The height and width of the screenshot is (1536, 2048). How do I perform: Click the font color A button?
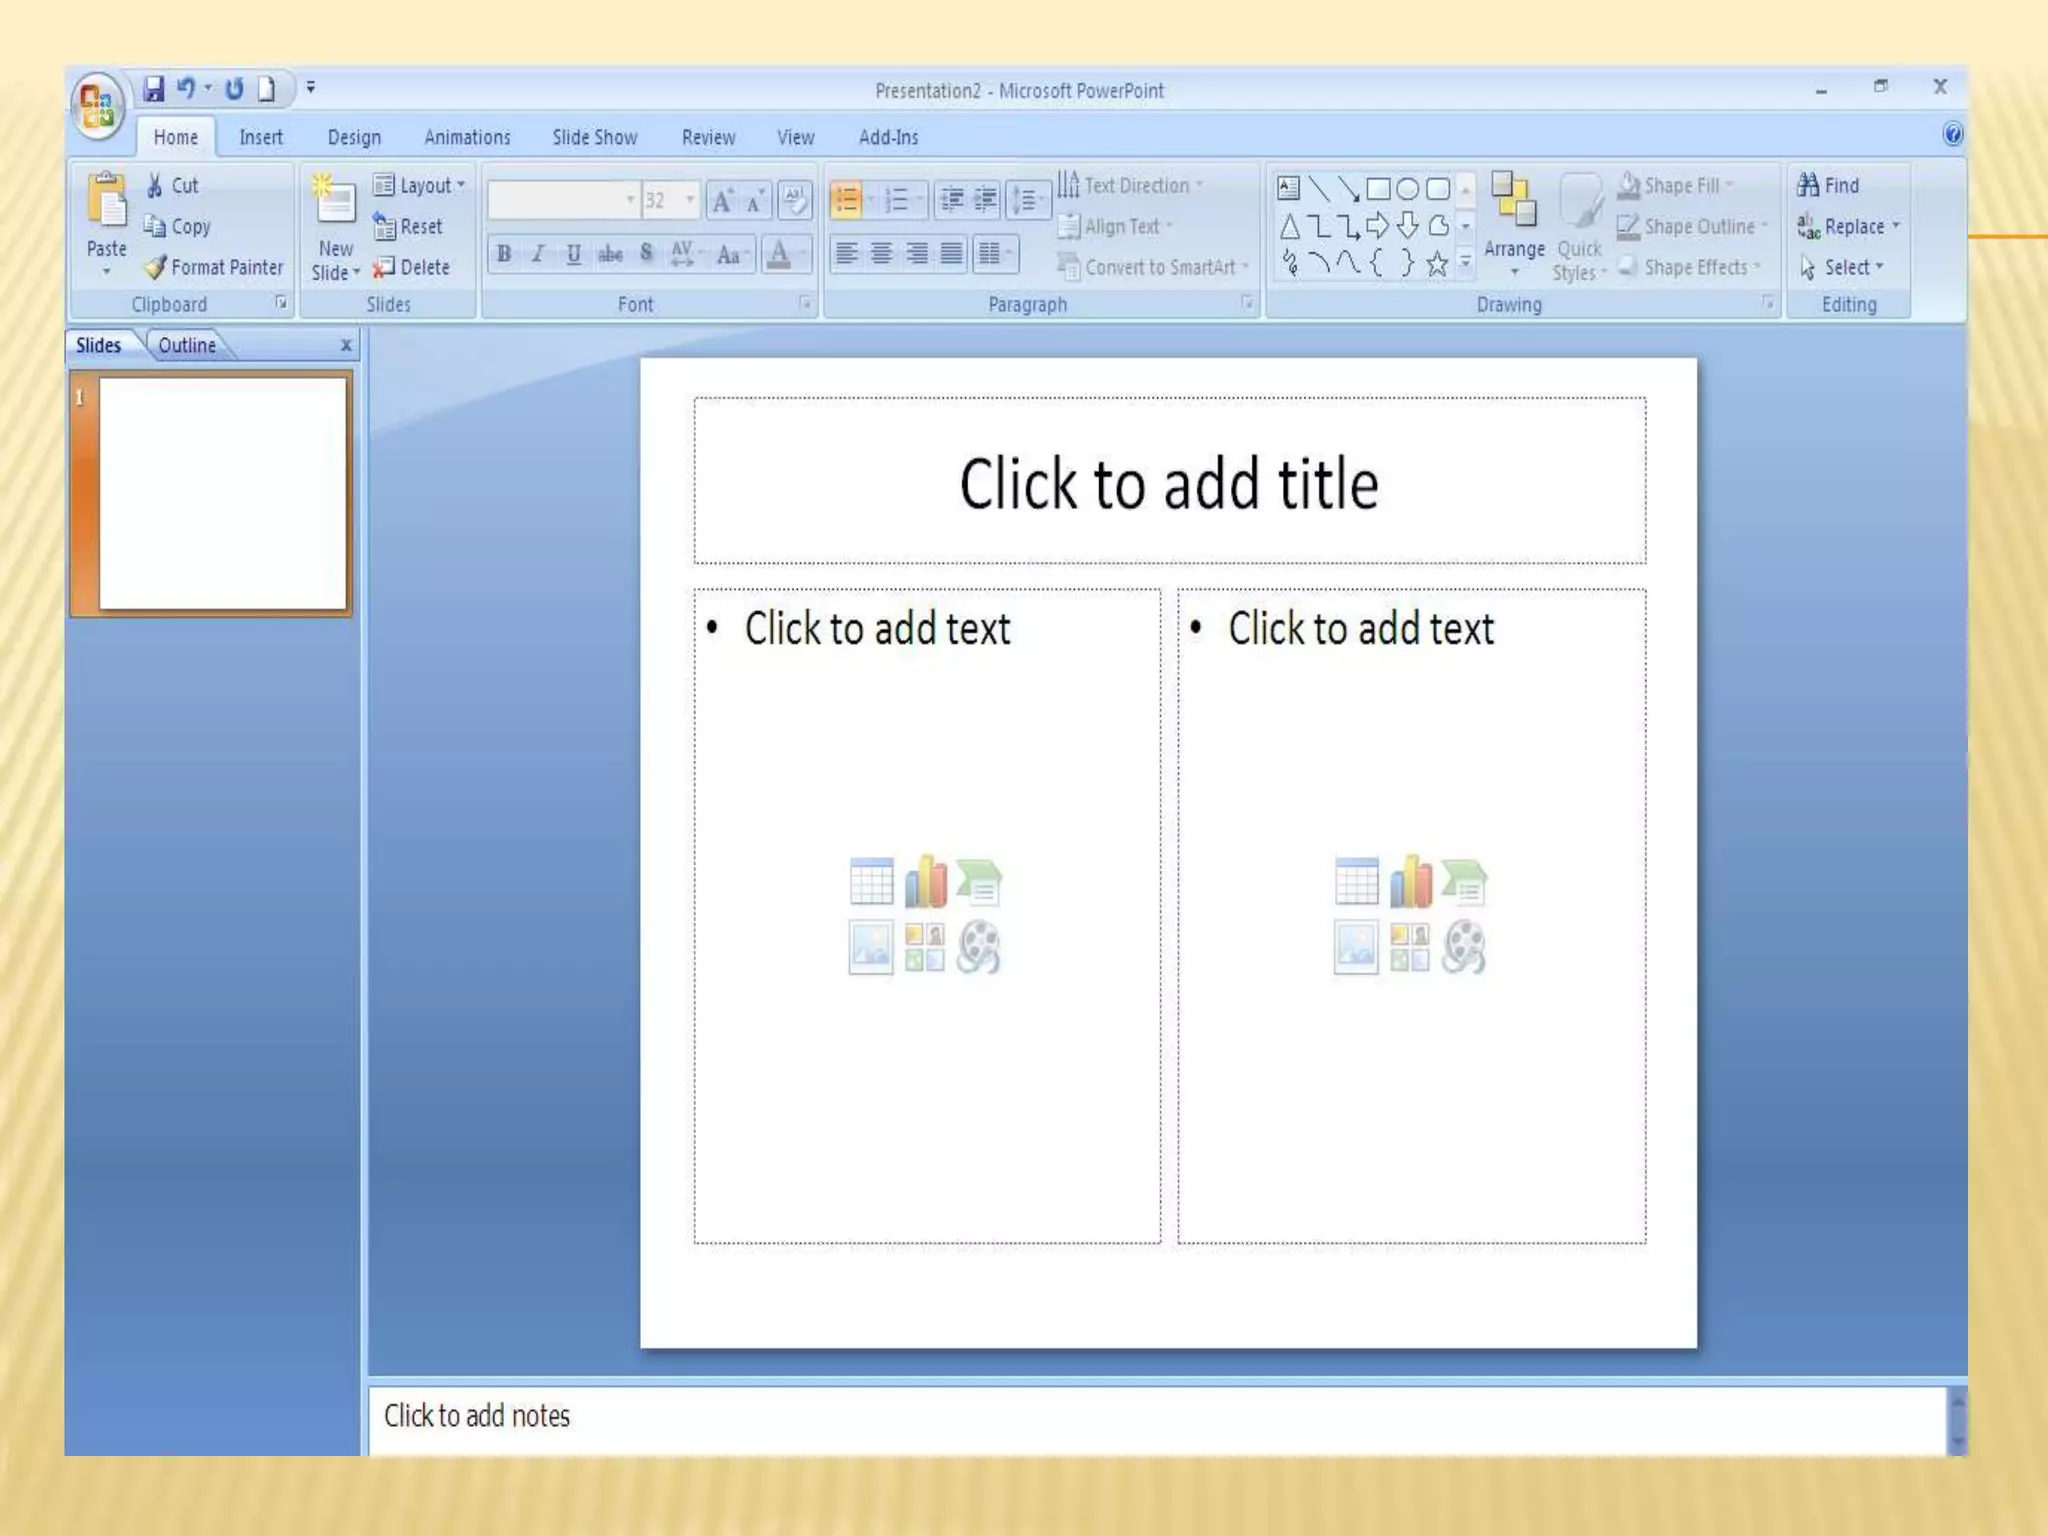pyautogui.click(x=779, y=254)
